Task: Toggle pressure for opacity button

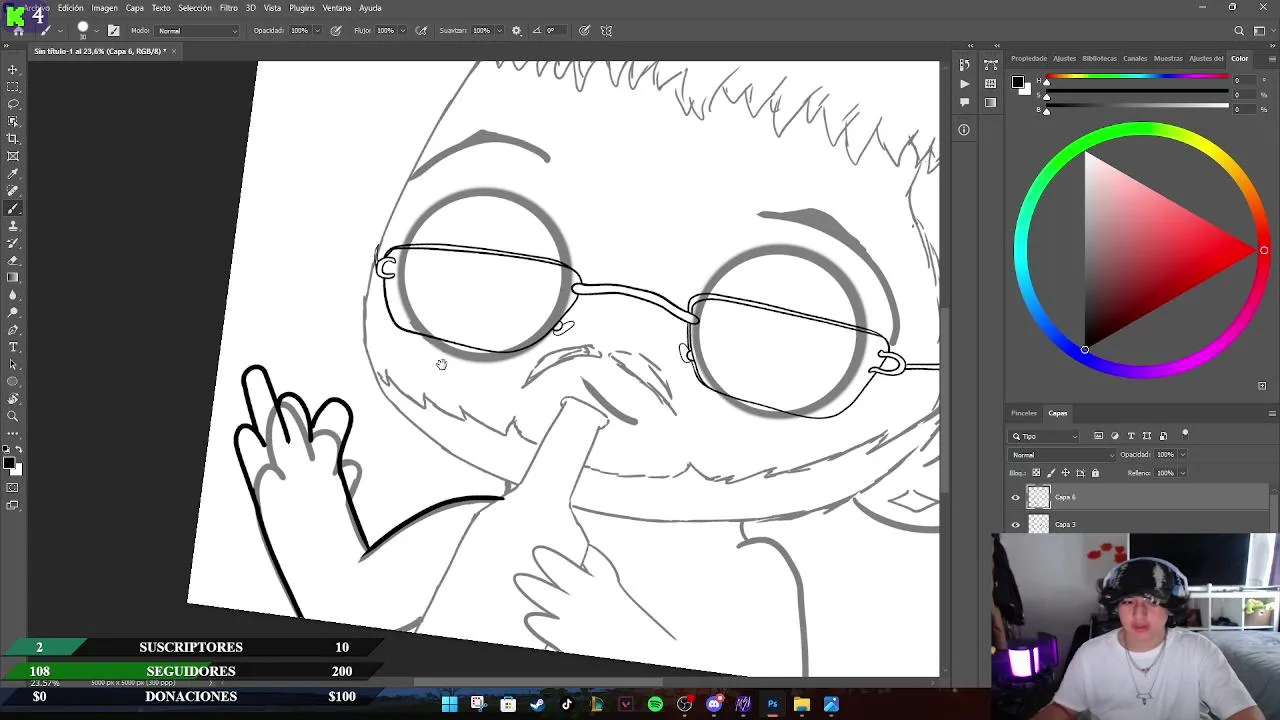Action: click(335, 31)
